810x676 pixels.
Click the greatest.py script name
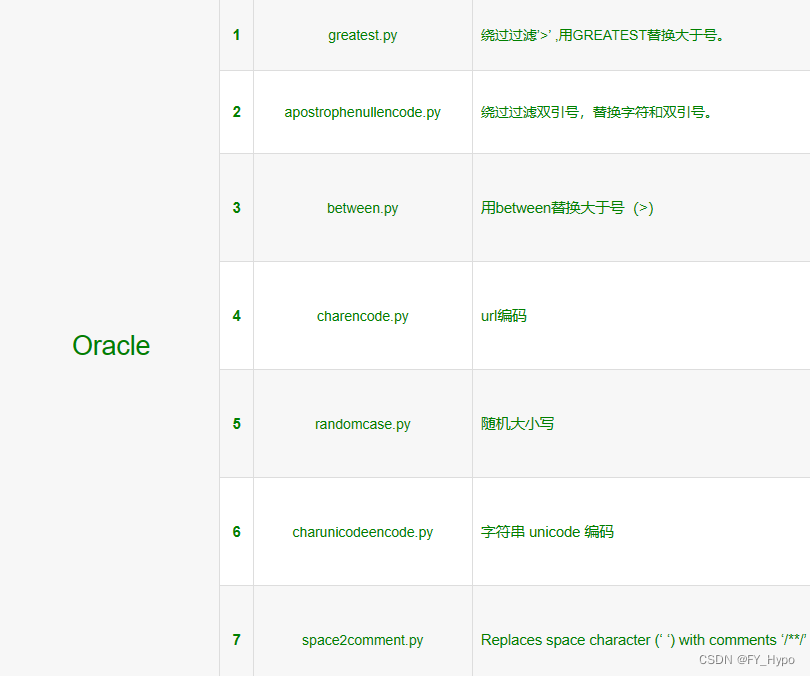tap(363, 35)
